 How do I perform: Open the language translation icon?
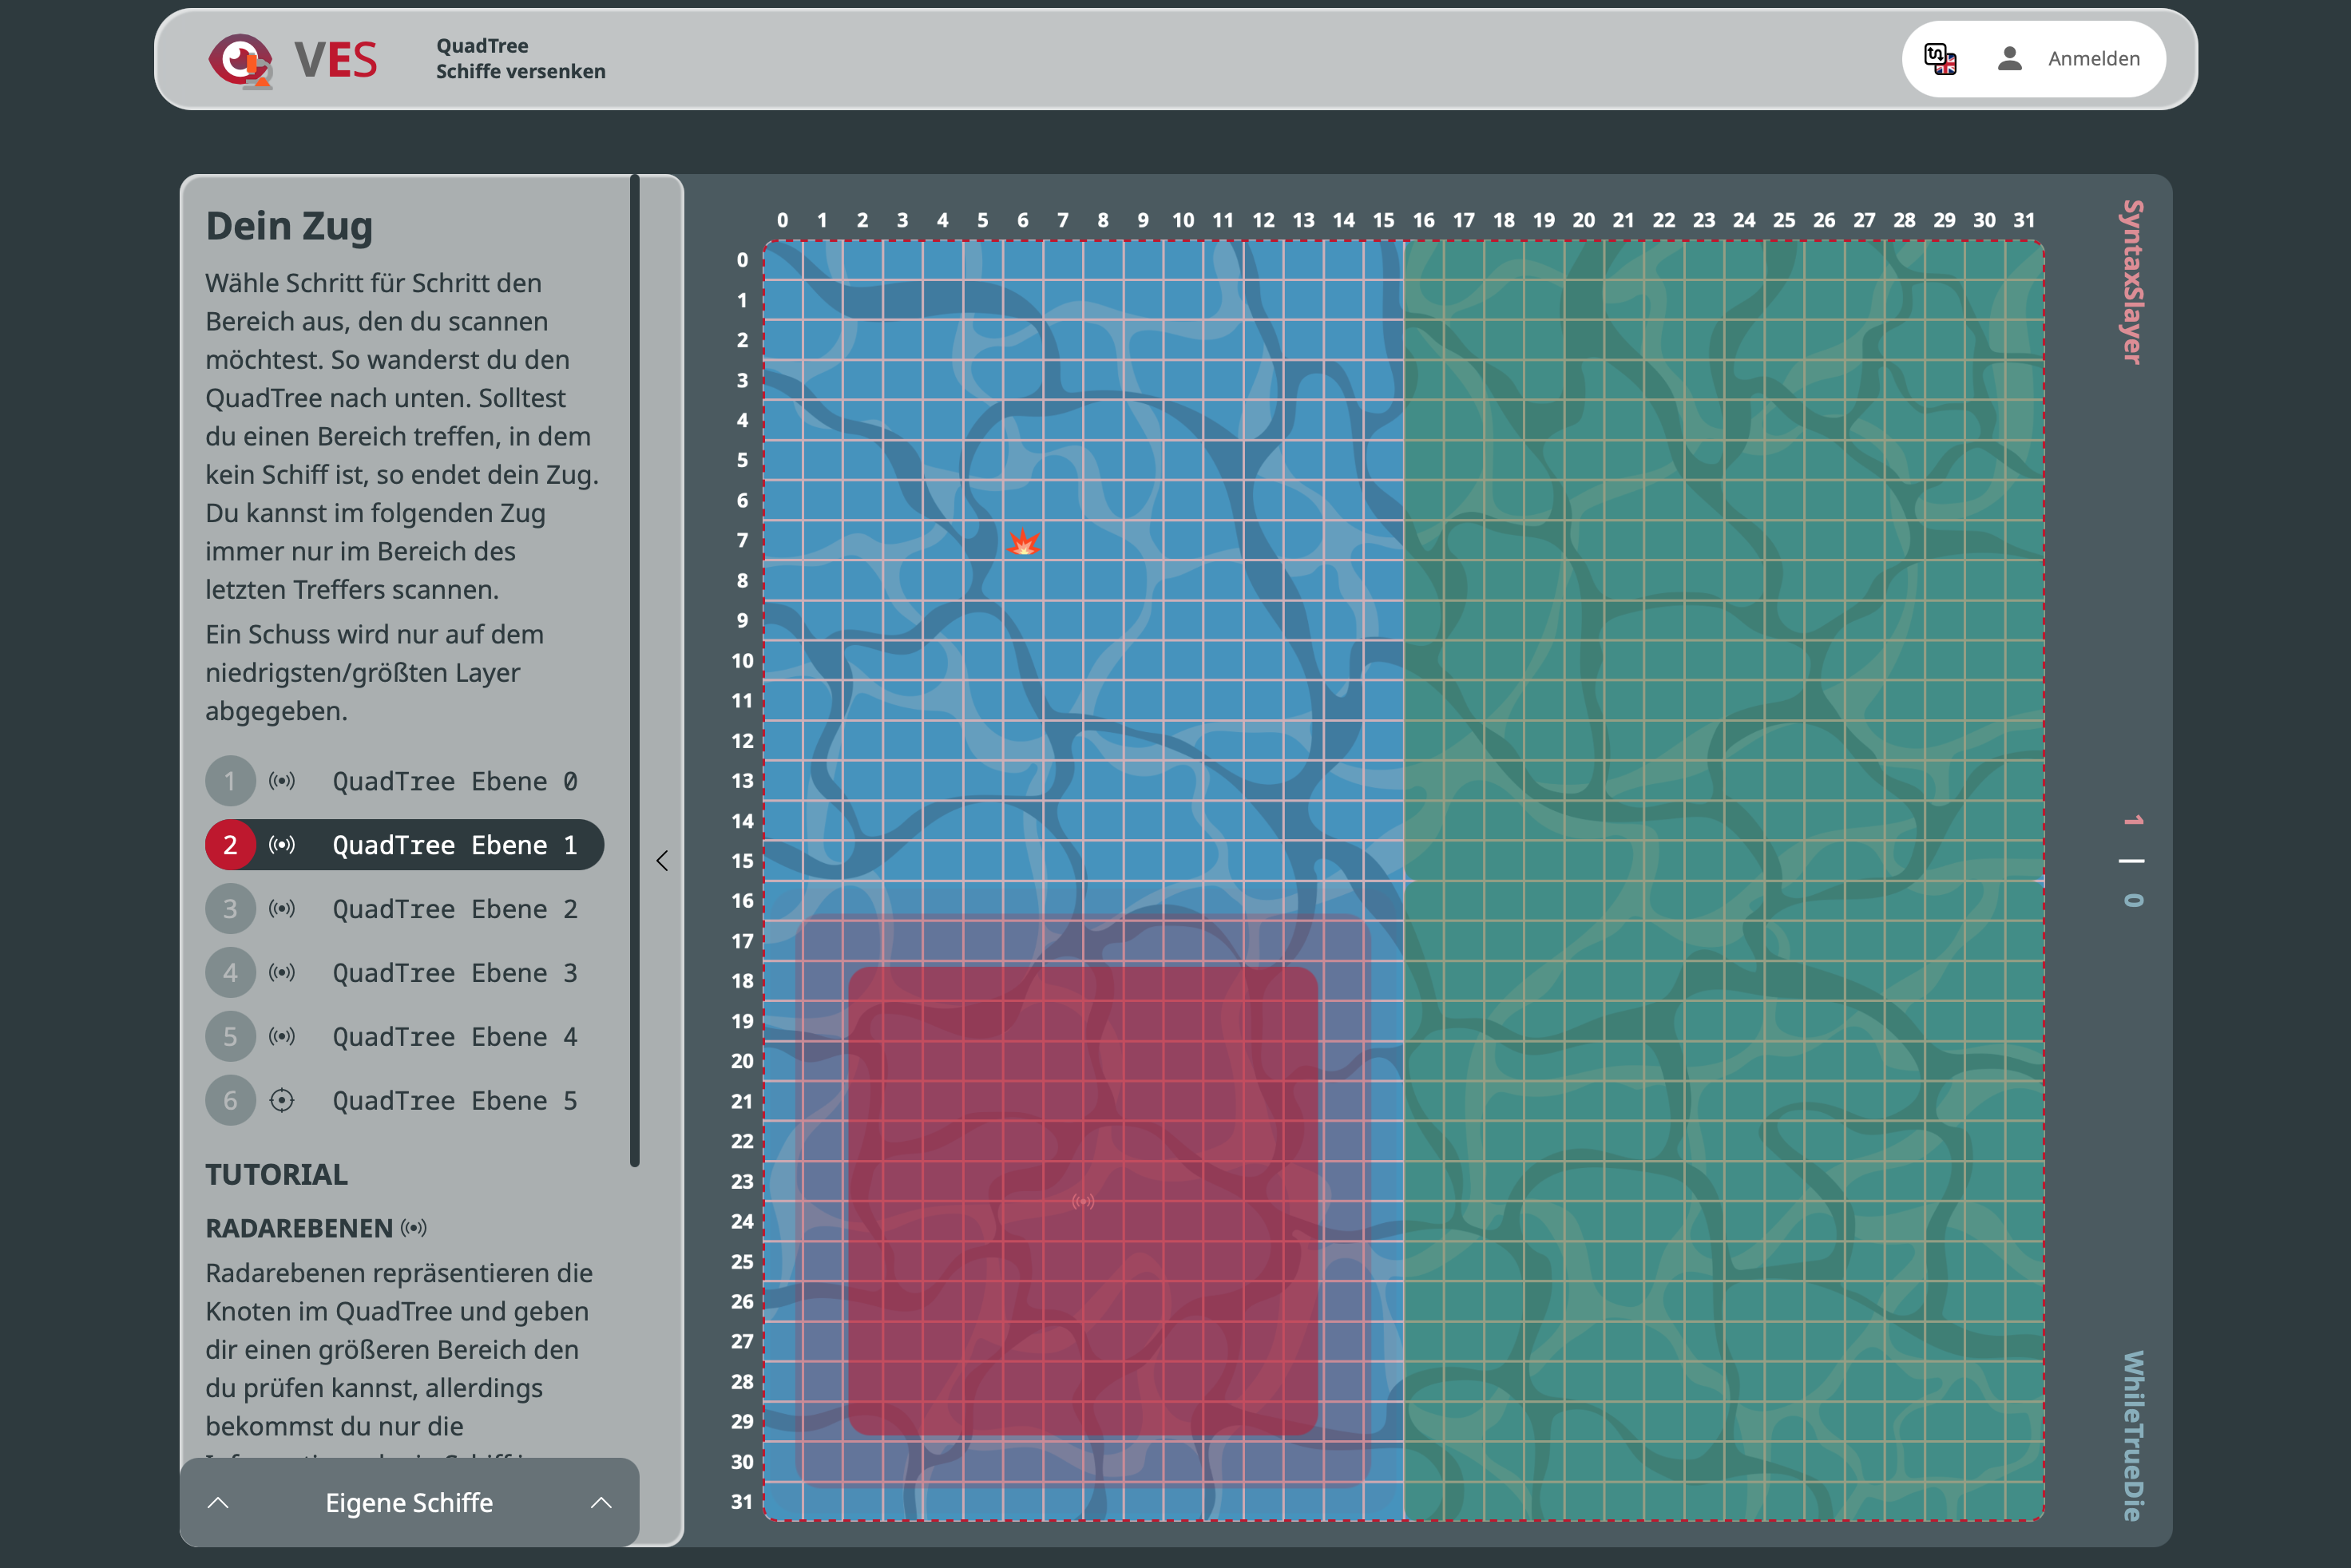click(x=1940, y=59)
